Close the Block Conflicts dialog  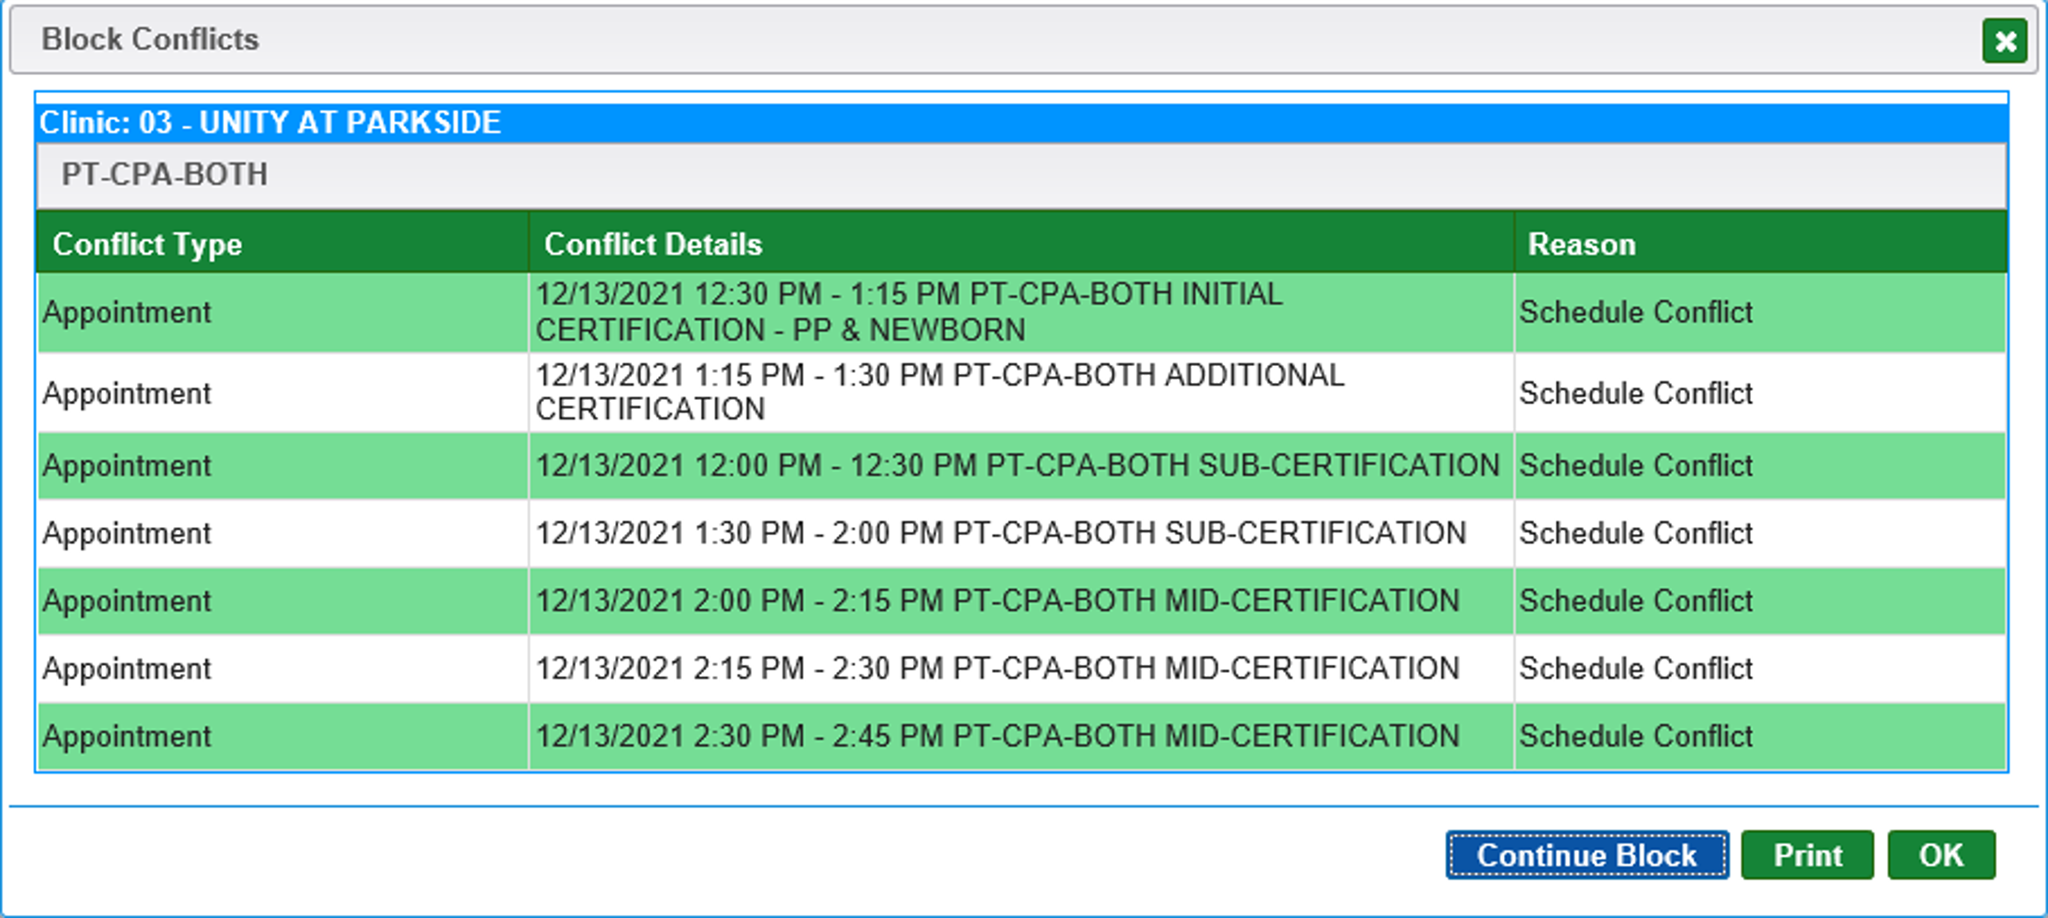pyautogui.click(x=2004, y=41)
